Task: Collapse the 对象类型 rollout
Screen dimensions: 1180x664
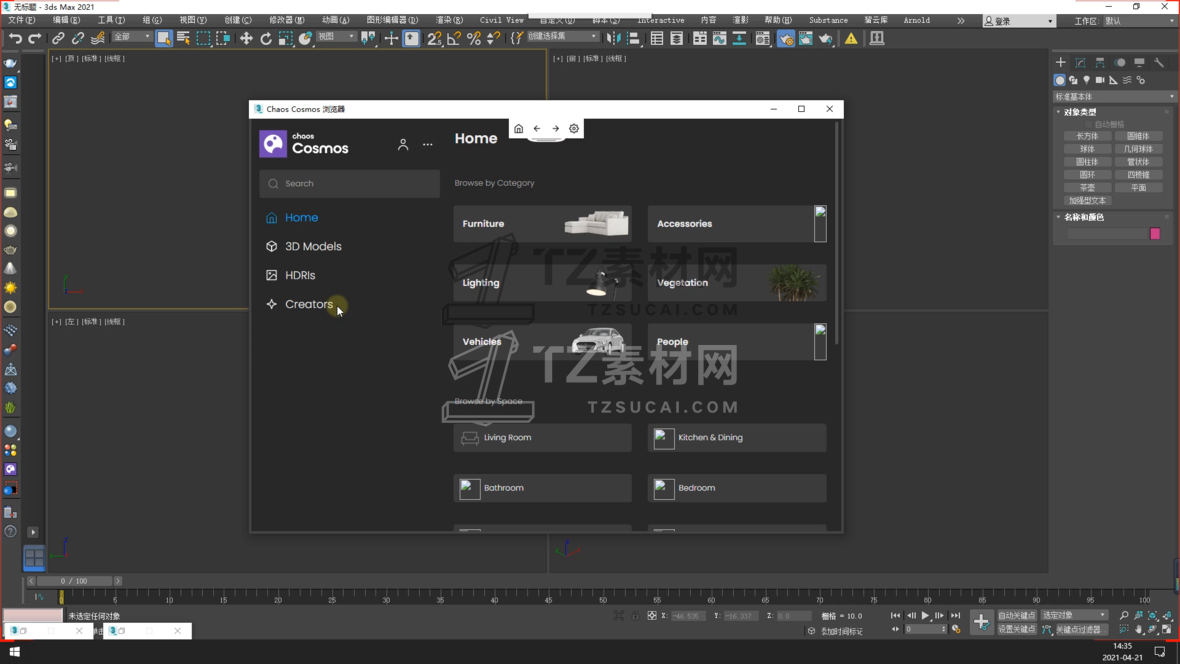Action: point(1080,112)
